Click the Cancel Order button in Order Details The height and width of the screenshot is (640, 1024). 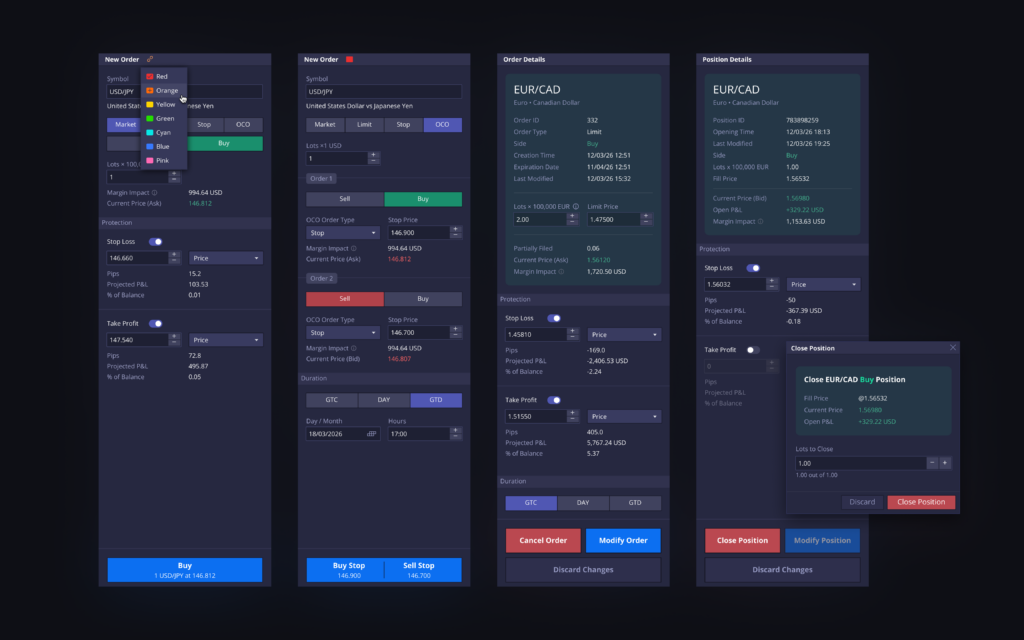click(x=543, y=540)
